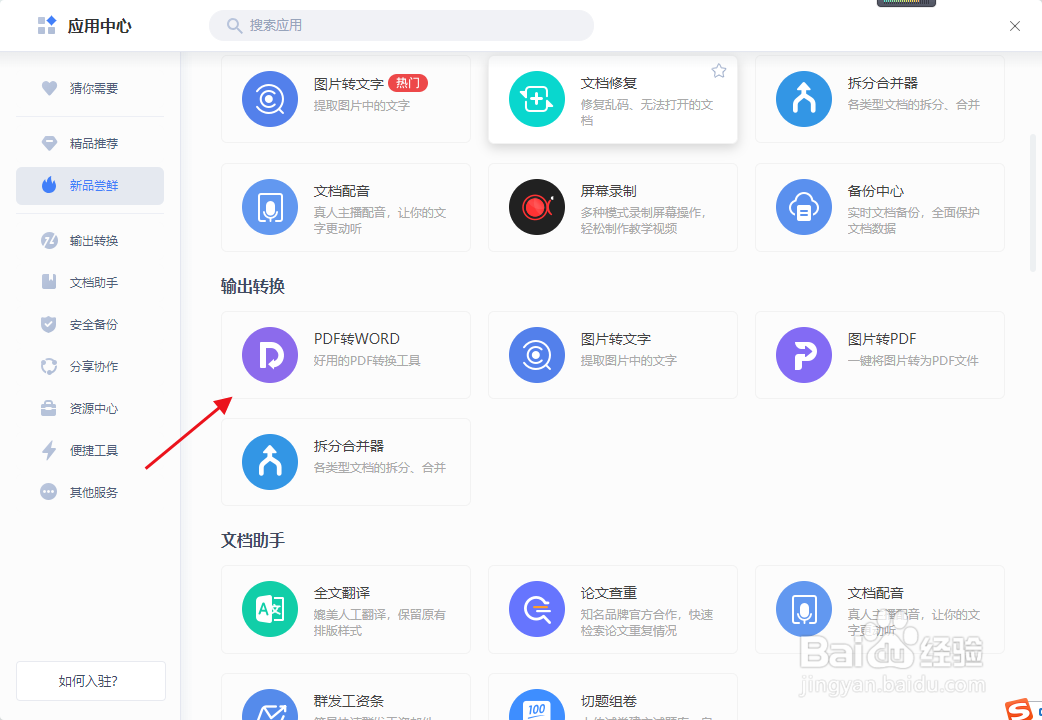Open 文档助手 sidebar category
This screenshot has height=720, width=1042.
[x=90, y=283]
